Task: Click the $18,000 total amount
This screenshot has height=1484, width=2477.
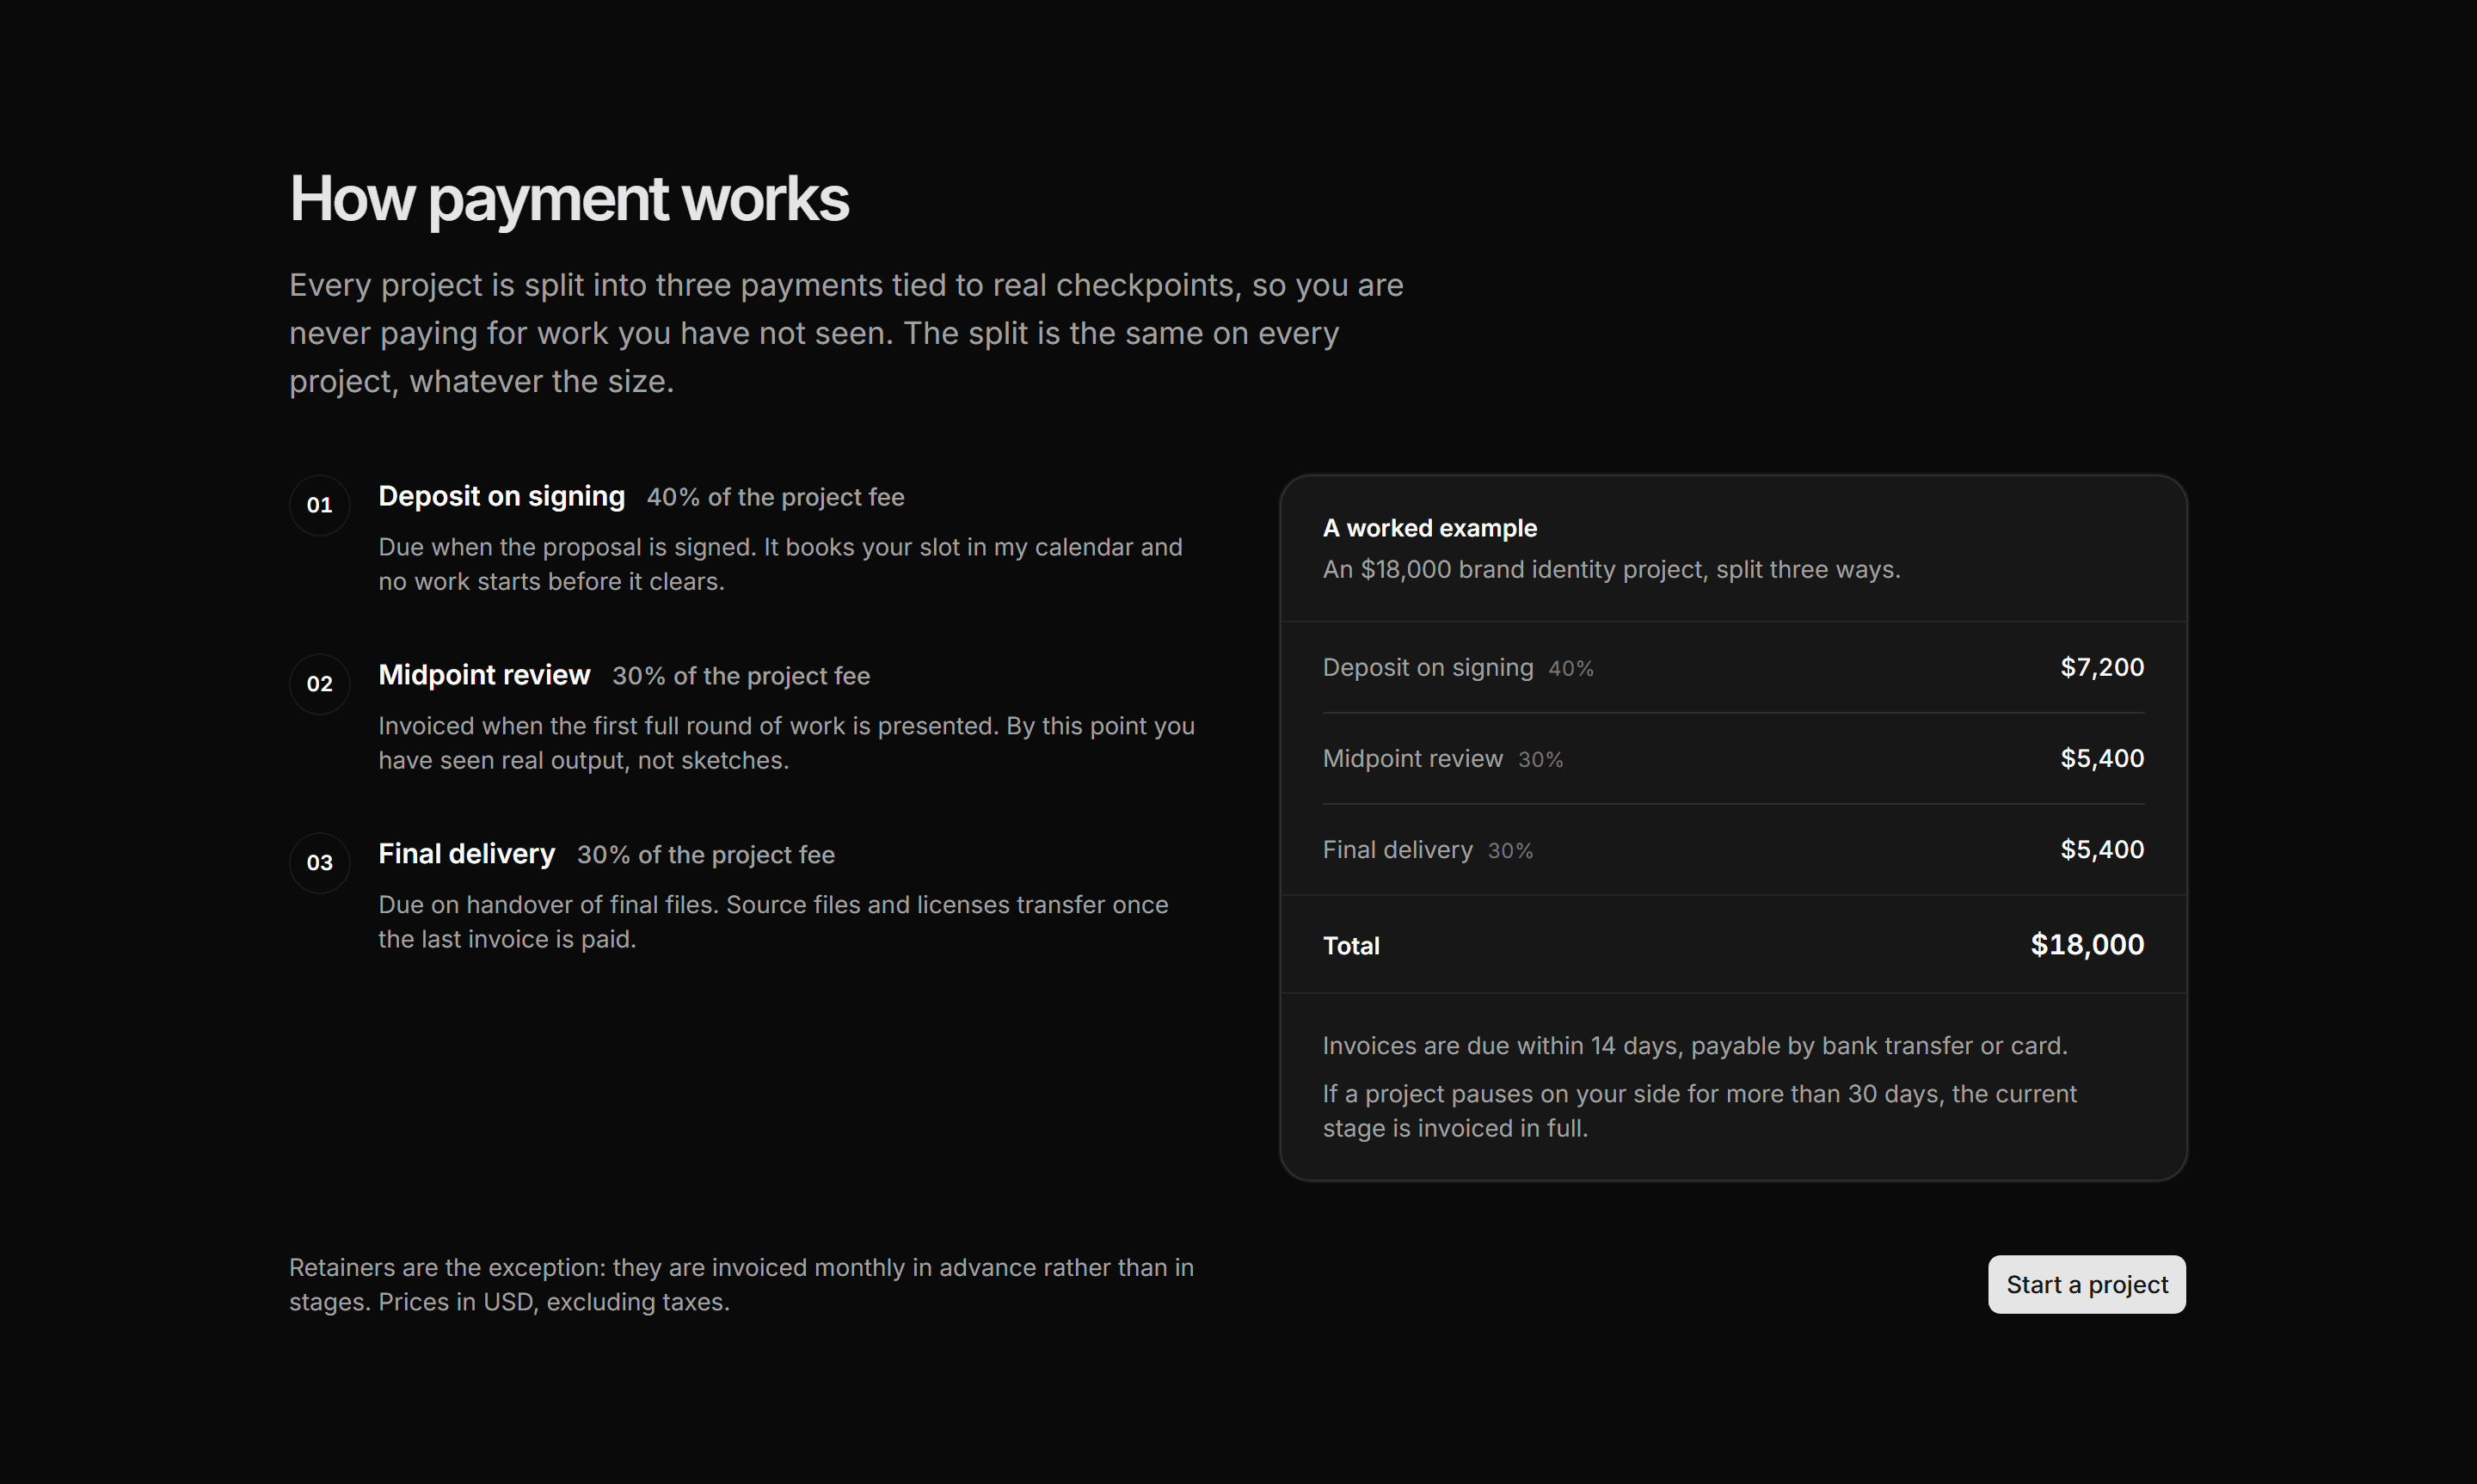Action: coord(2087,944)
